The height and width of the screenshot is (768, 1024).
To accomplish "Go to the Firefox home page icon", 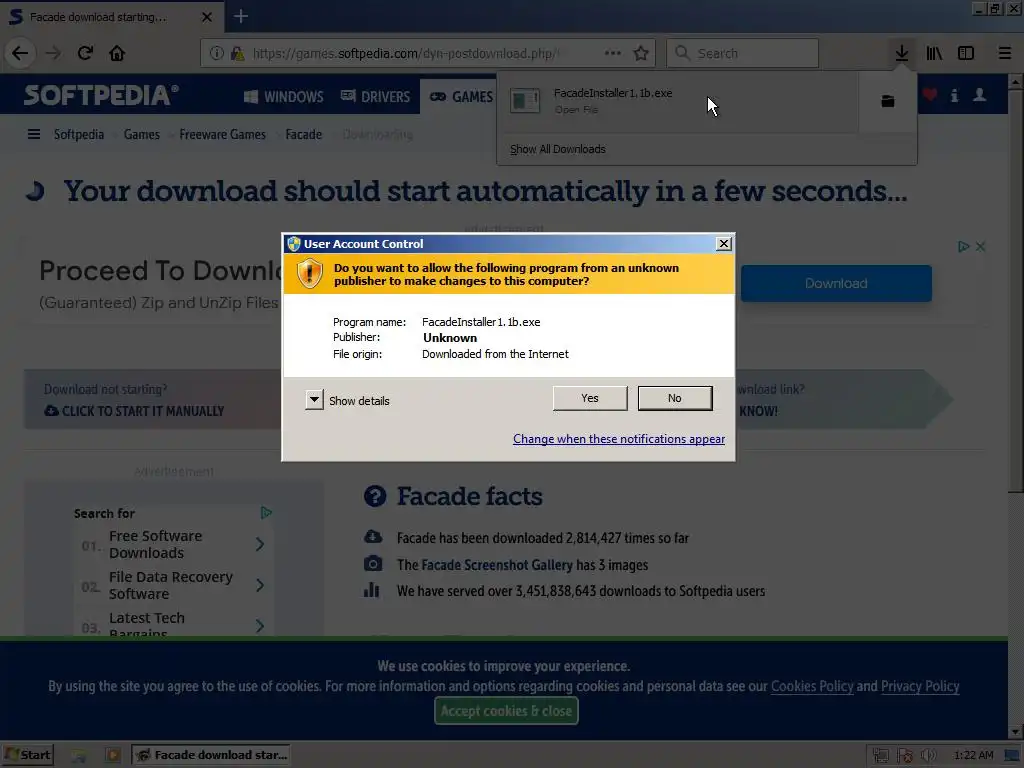I will (x=117, y=53).
